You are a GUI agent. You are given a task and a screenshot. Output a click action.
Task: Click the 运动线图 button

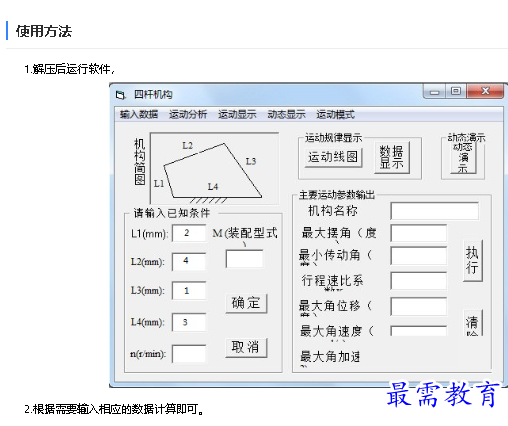(333, 157)
